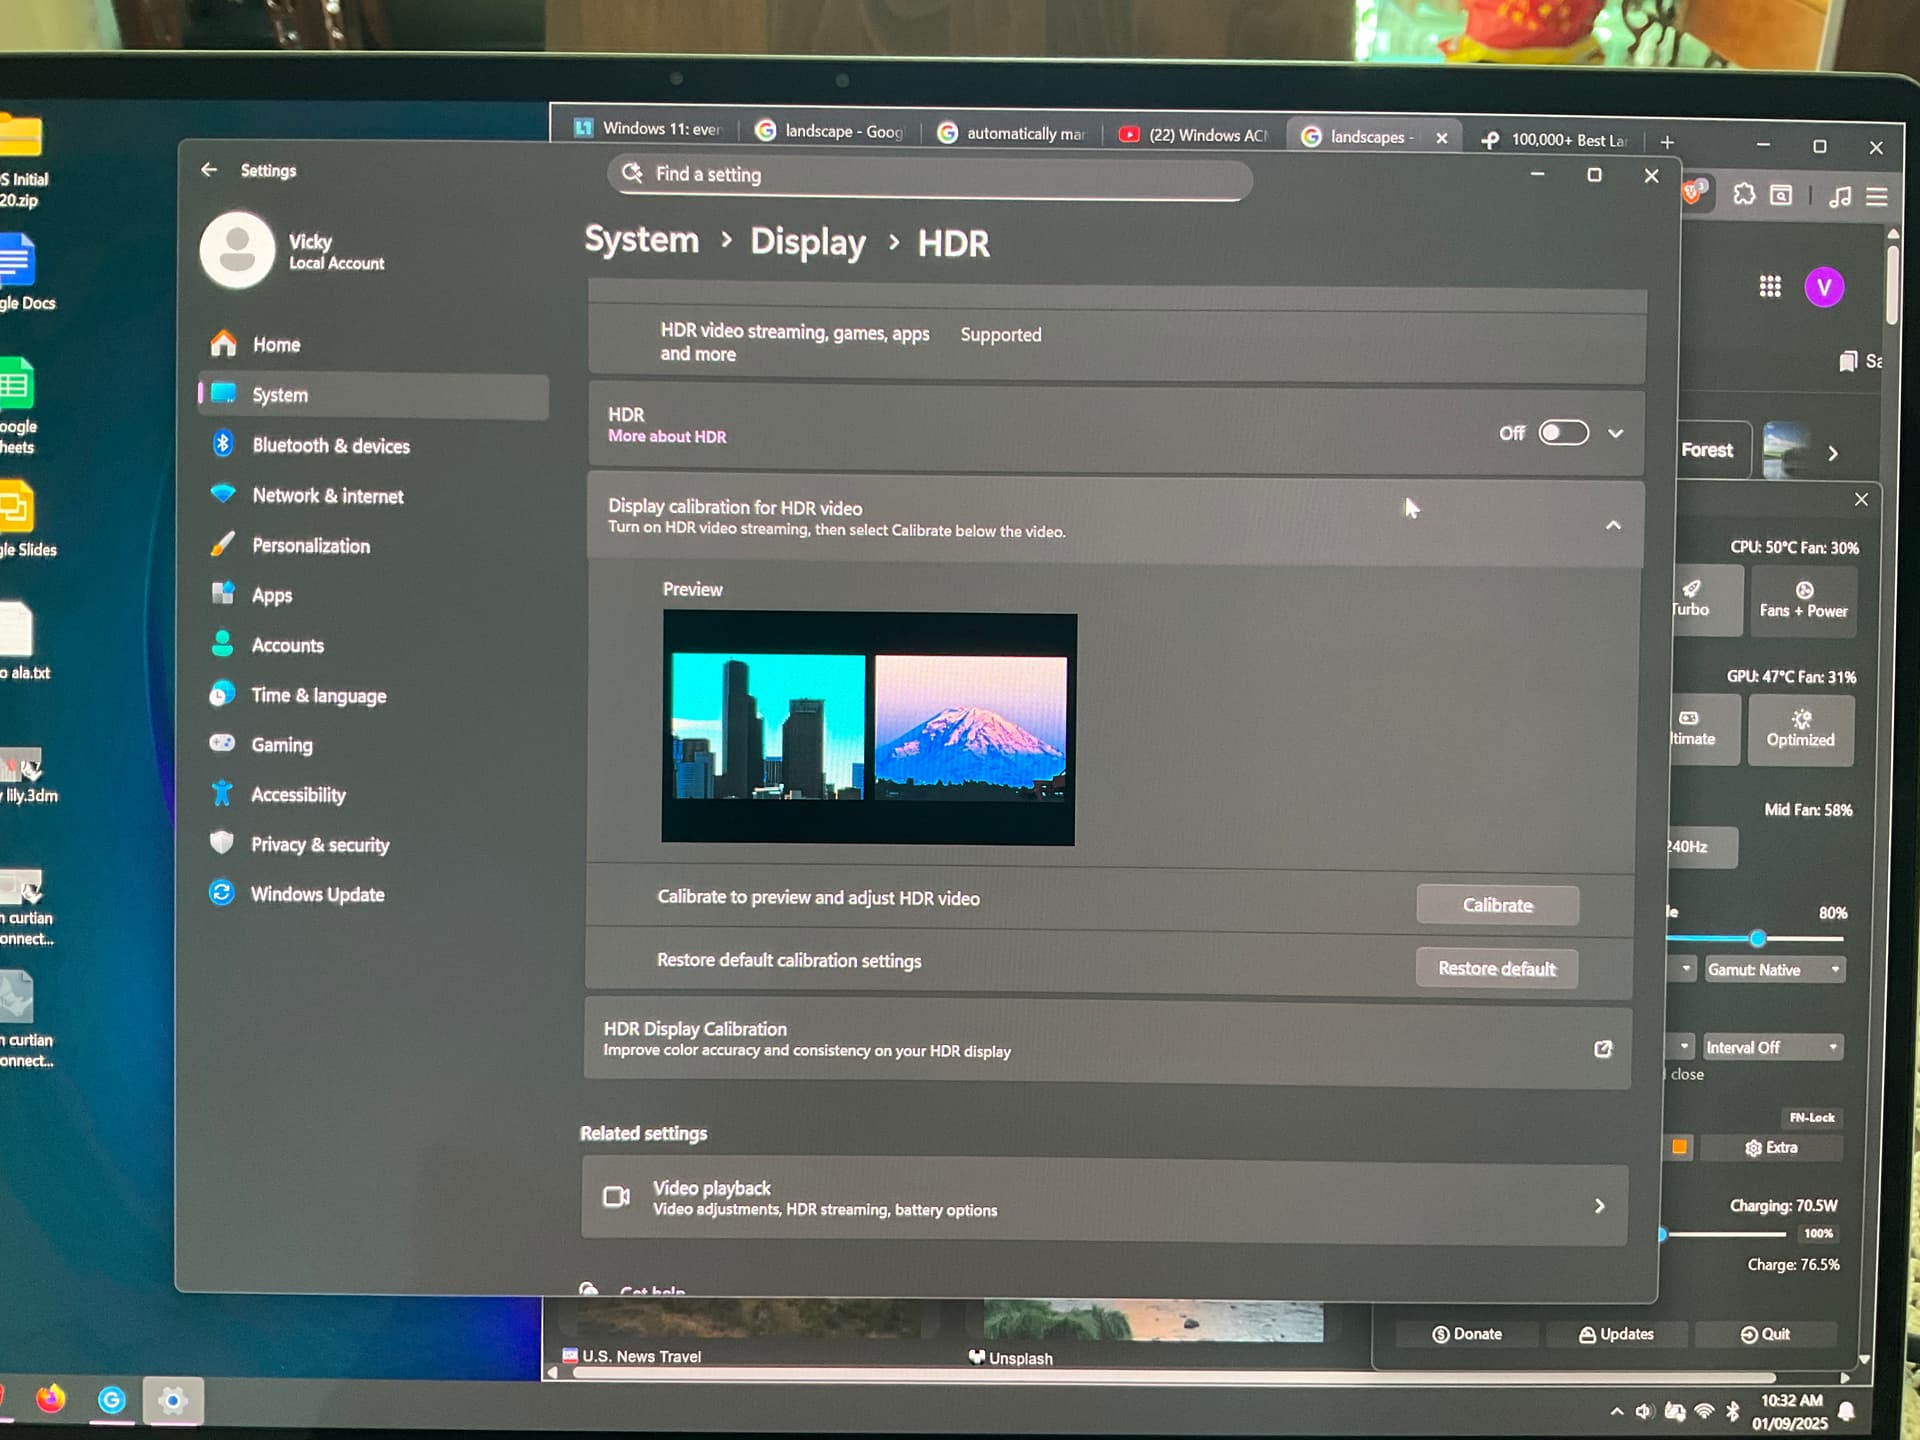Viewport: 1920px width, 1440px height.
Task: Expand the HDR options chevron
Action: (1616, 434)
